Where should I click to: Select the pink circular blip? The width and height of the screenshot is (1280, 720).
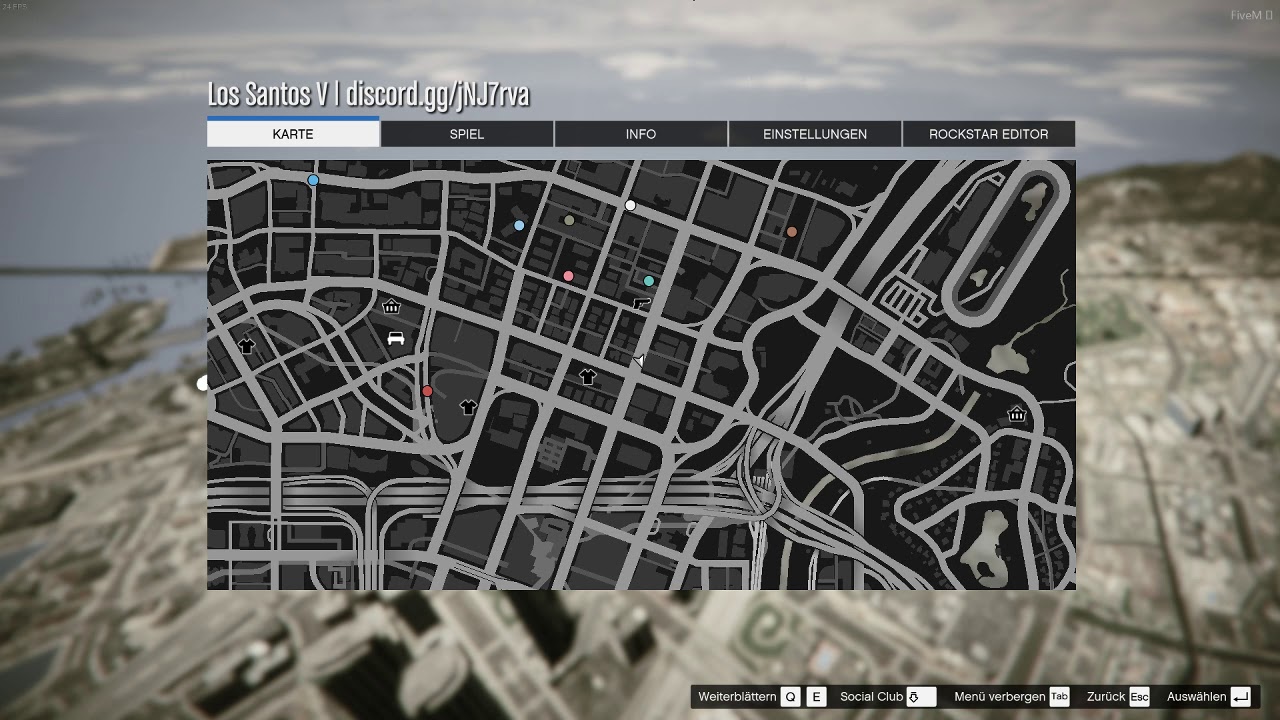pos(568,276)
